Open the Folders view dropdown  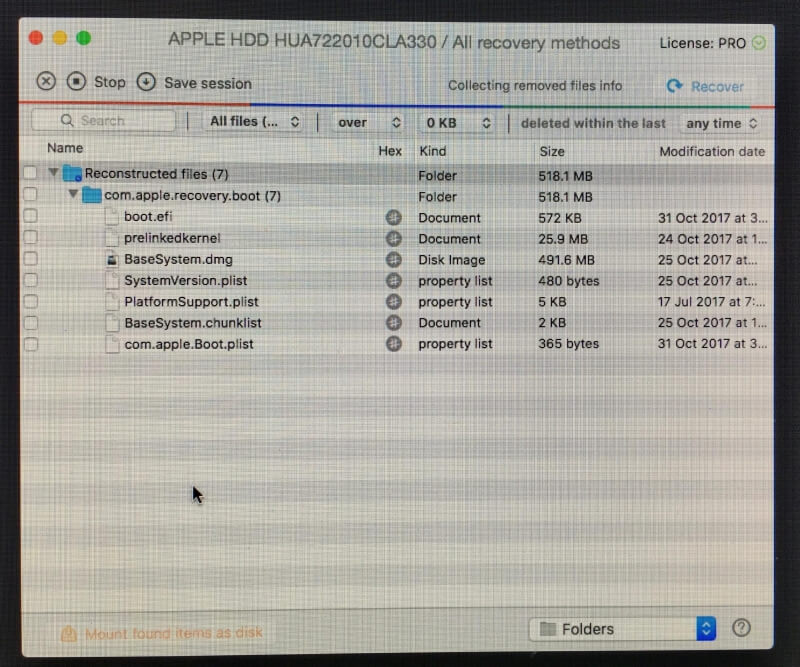click(x=622, y=629)
